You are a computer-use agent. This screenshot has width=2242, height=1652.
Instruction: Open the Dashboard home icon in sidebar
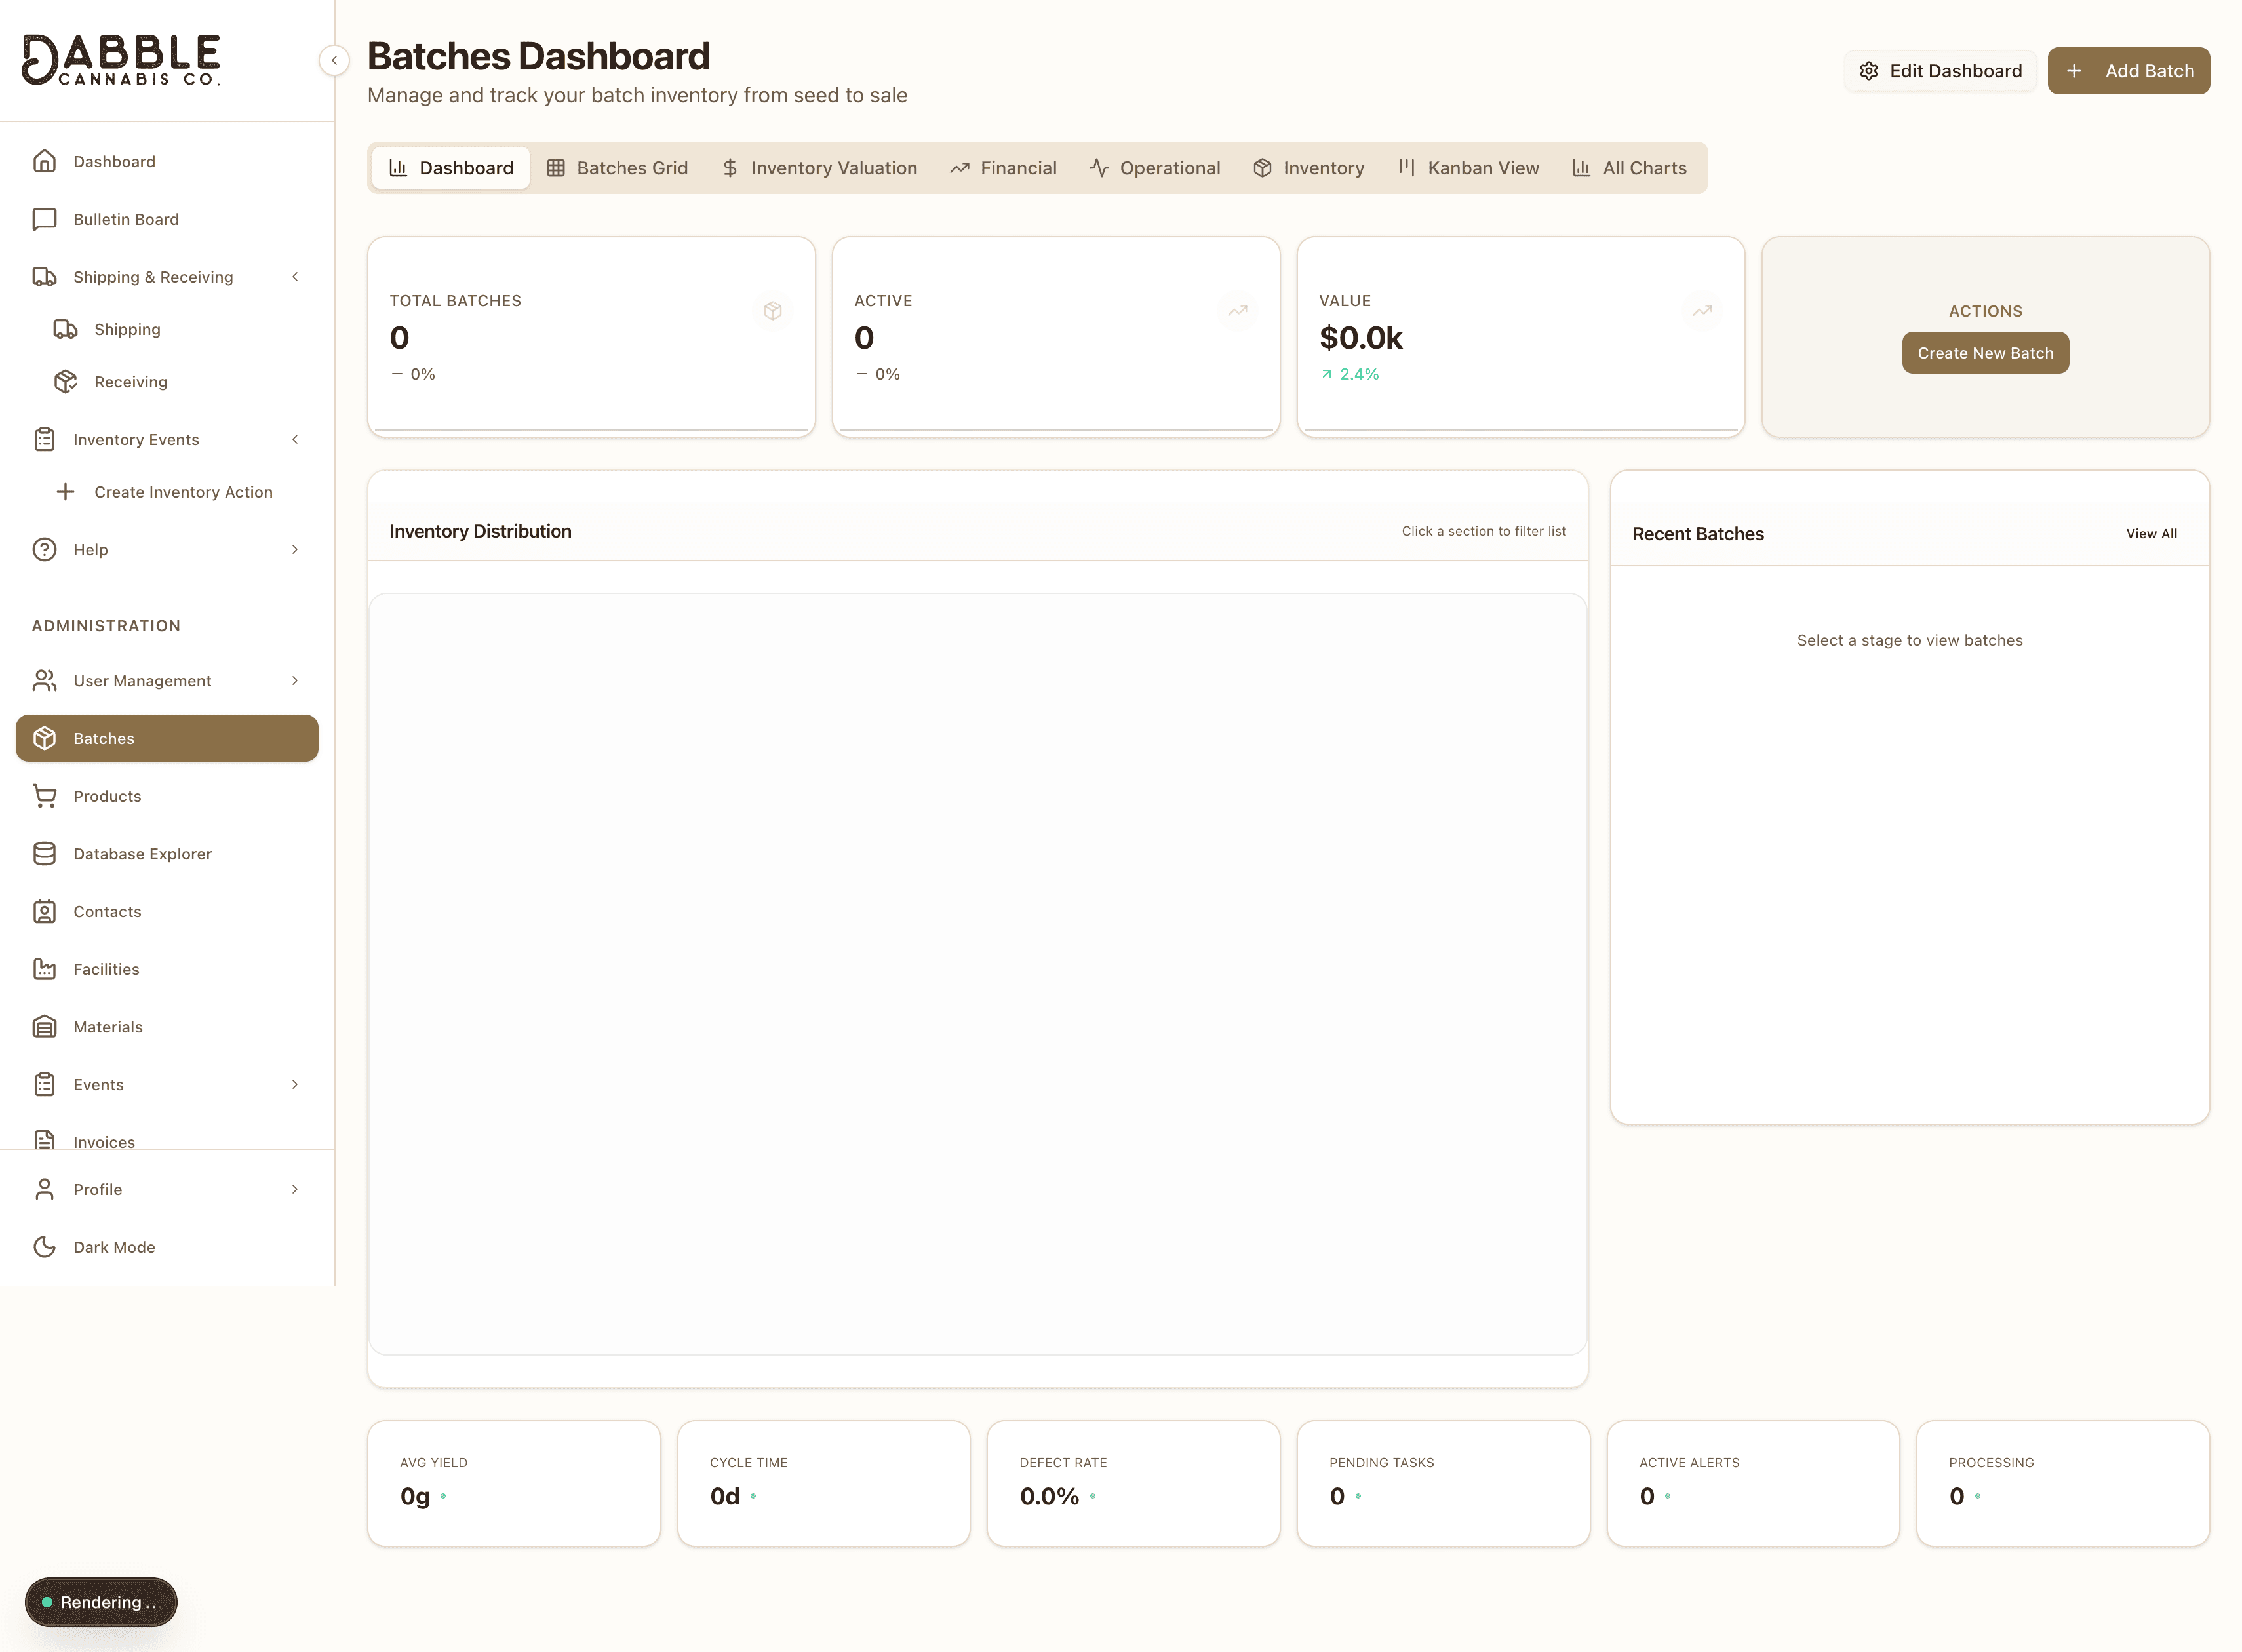(x=44, y=161)
